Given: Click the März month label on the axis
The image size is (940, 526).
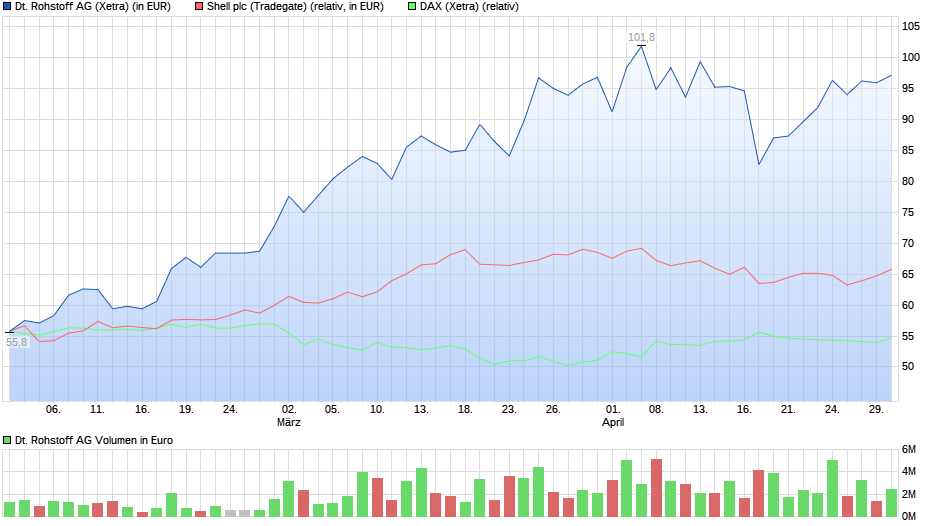Looking at the screenshot, I should [x=288, y=422].
